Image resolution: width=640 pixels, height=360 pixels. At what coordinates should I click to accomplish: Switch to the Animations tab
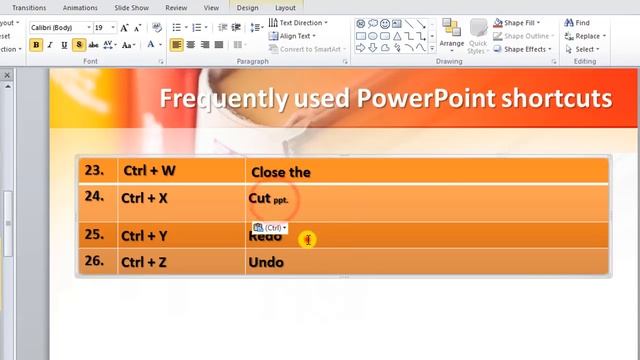[80, 8]
